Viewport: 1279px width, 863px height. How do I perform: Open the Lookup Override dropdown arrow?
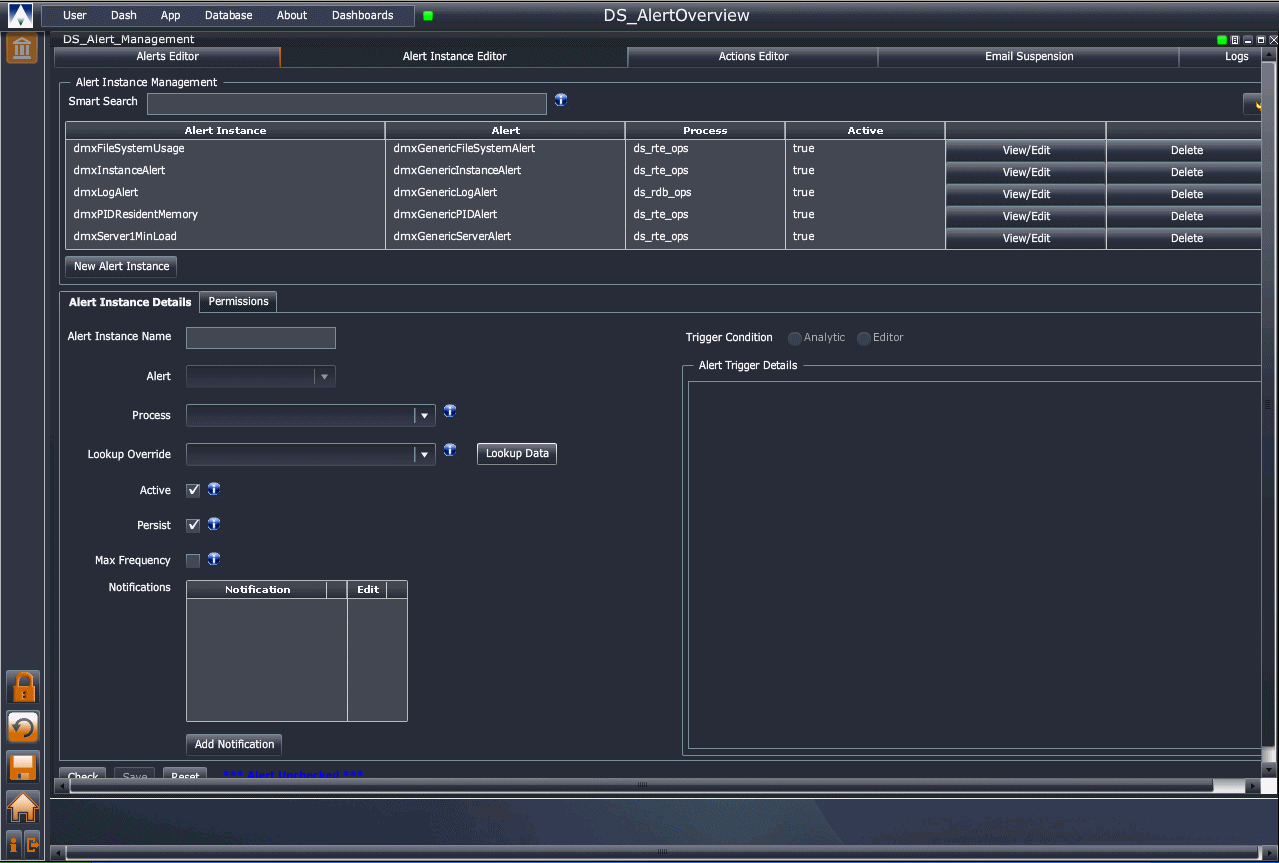point(424,454)
